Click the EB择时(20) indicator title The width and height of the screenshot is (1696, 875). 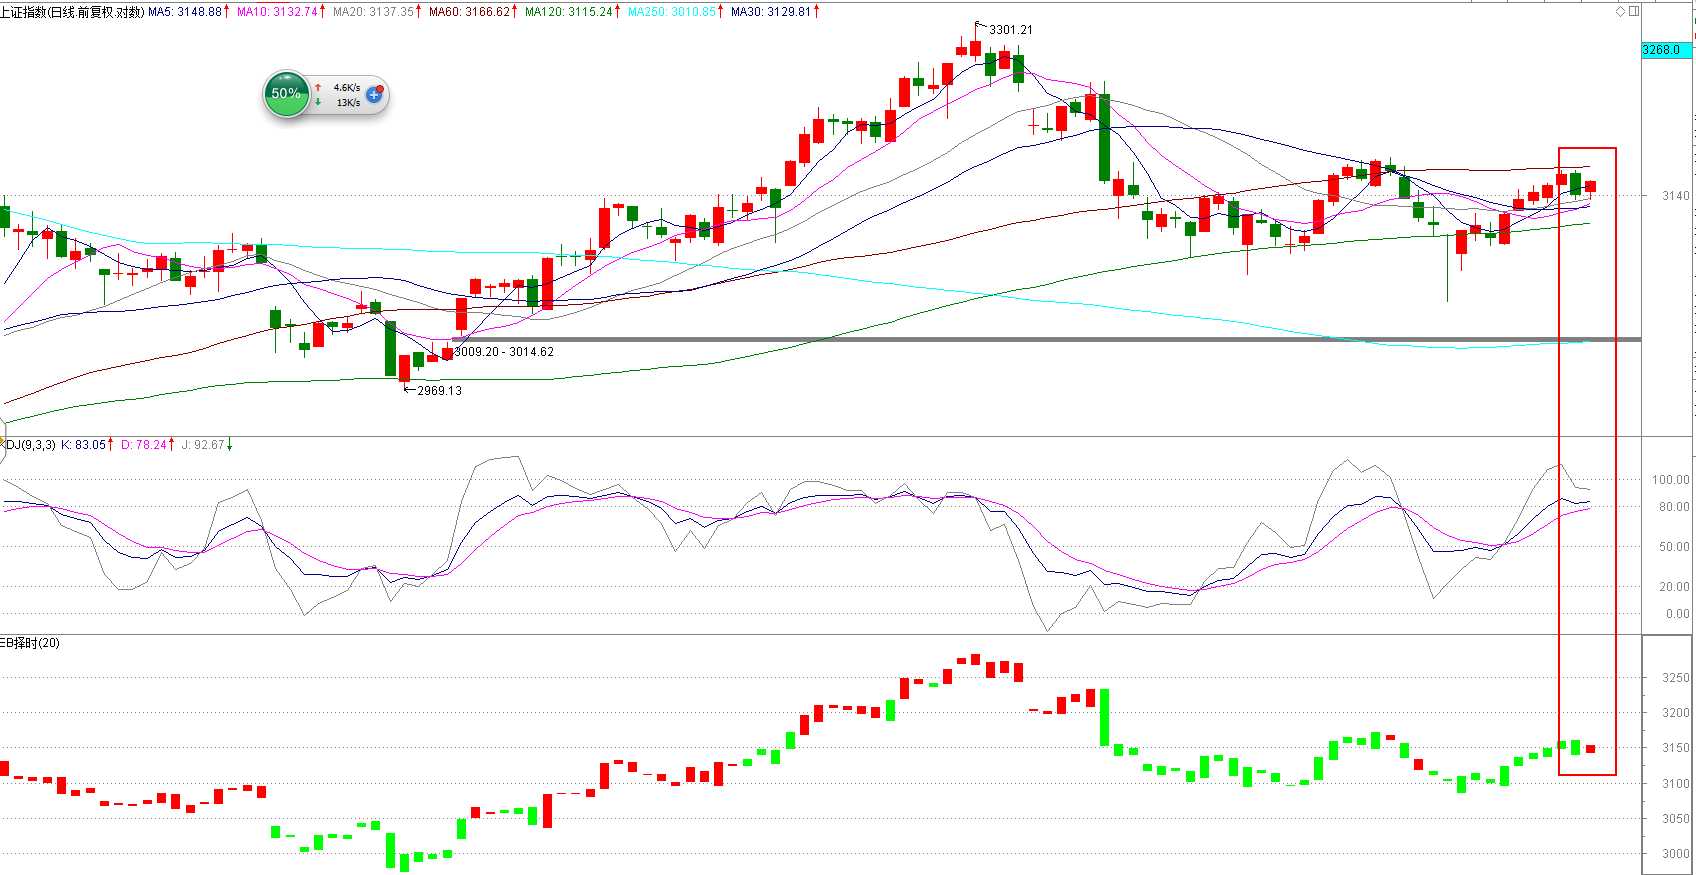[x=30, y=643]
